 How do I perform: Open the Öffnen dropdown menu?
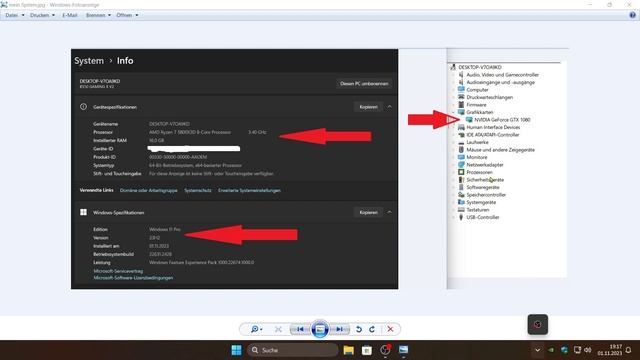click(127, 15)
